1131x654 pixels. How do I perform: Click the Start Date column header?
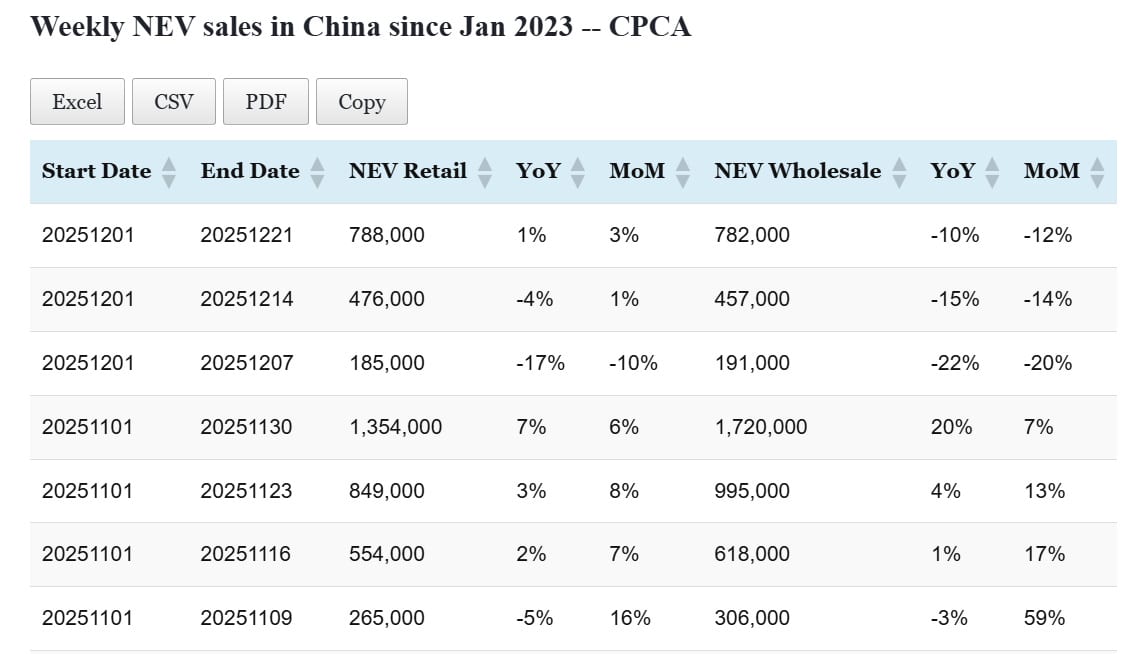point(96,171)
